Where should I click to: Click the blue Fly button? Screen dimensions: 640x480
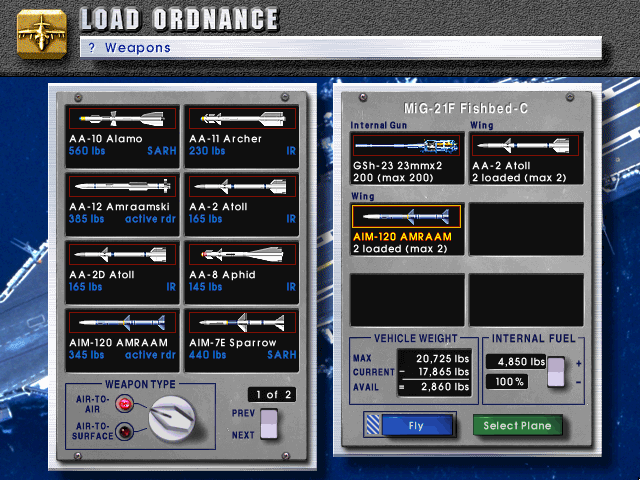[417, 425]
